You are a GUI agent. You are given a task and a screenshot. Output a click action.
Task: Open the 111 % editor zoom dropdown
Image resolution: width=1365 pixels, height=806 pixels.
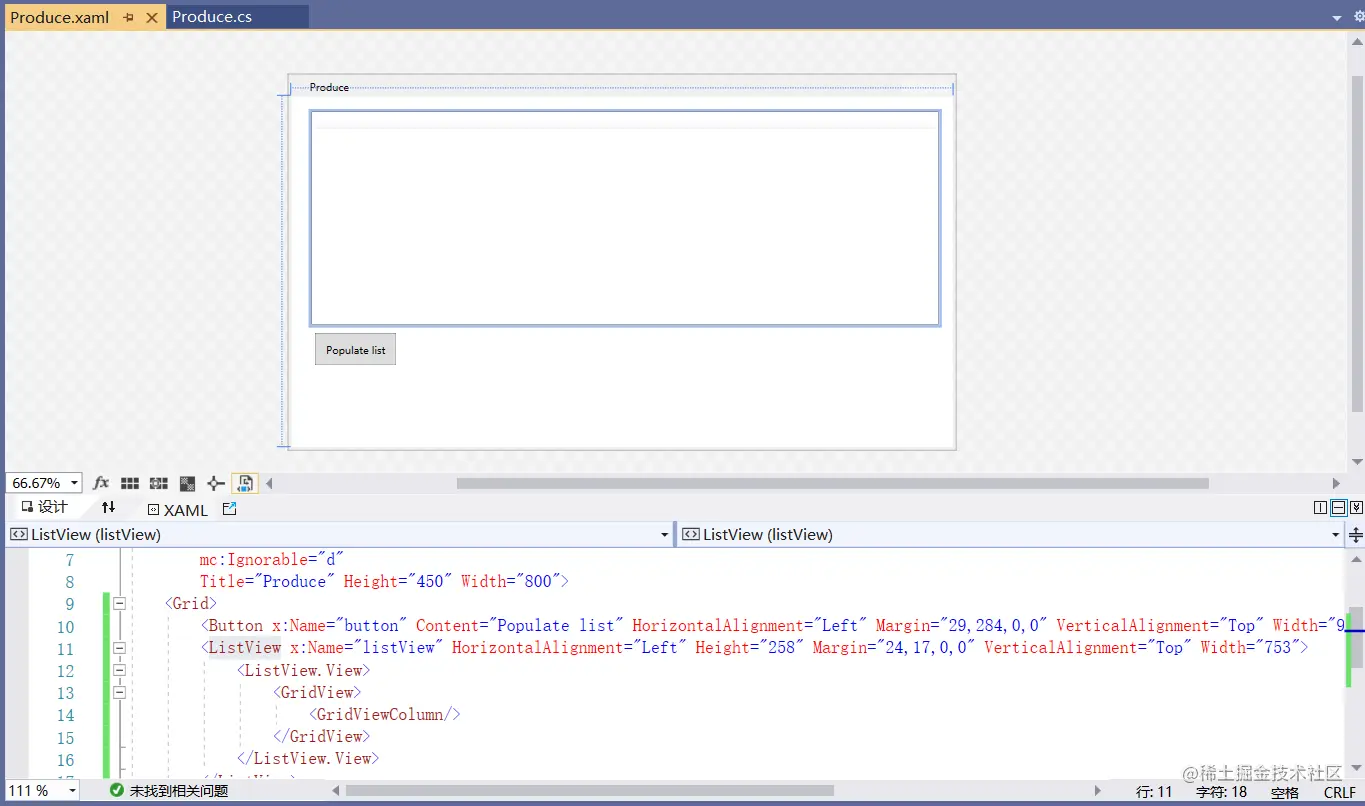pos(73,791)
